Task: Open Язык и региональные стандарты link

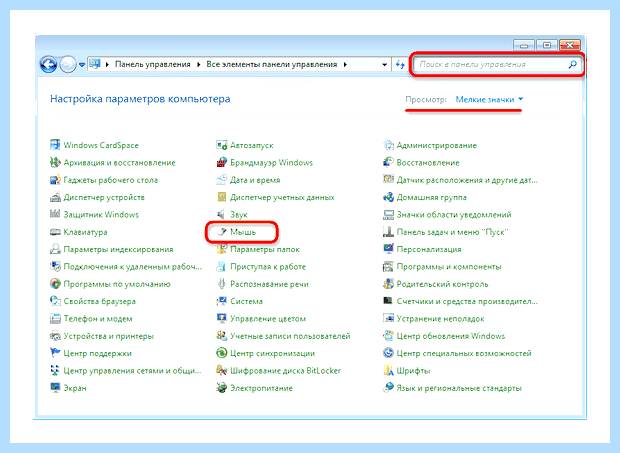Action: tap(459, 388)
